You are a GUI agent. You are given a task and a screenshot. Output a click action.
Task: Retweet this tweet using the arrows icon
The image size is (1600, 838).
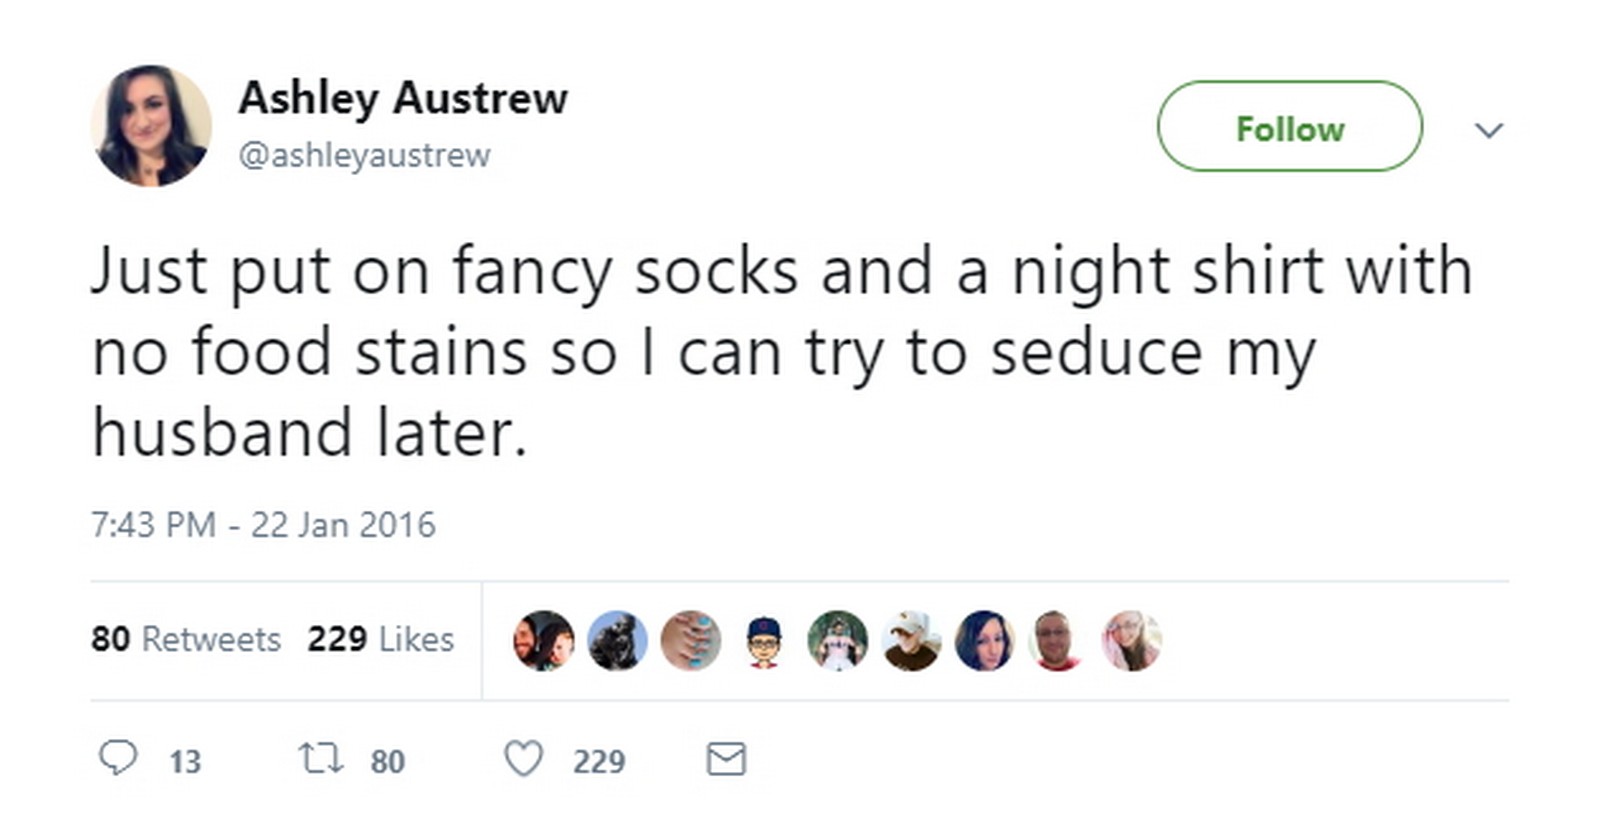[322, 758]
